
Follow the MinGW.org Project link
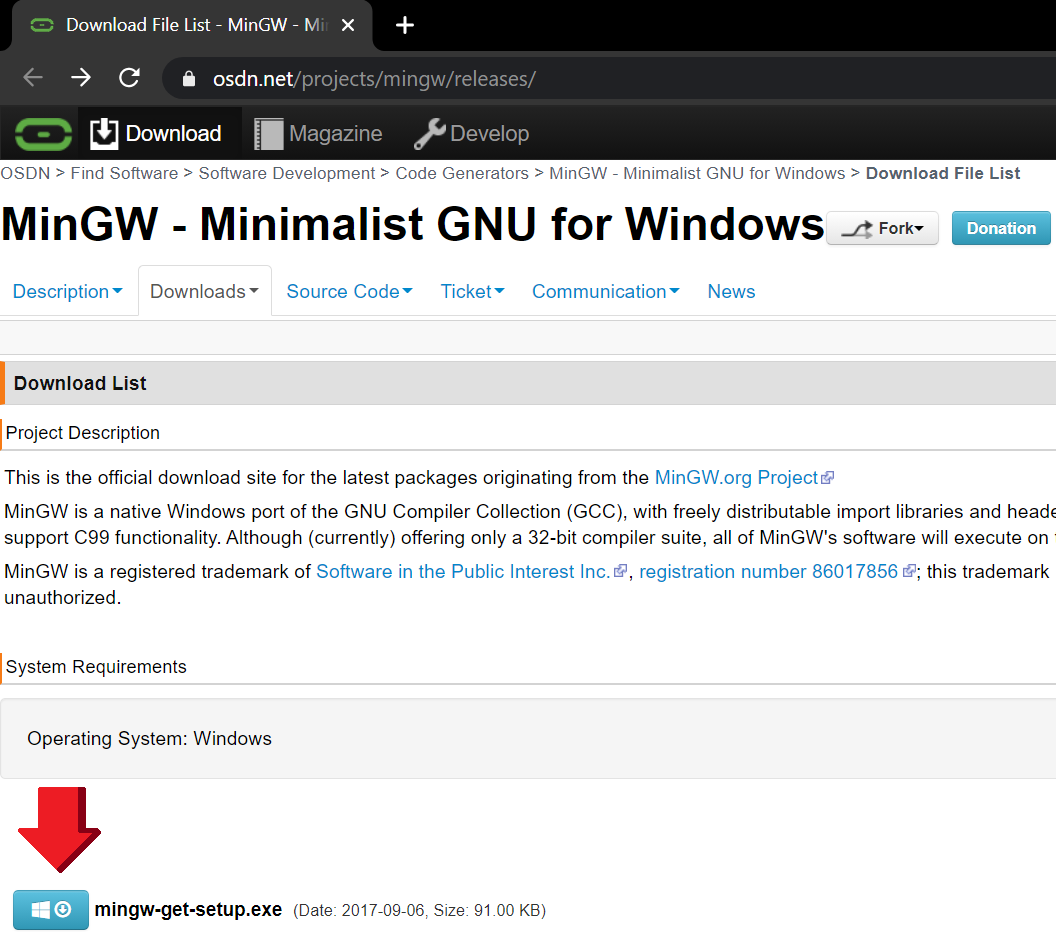coord(736,477)
